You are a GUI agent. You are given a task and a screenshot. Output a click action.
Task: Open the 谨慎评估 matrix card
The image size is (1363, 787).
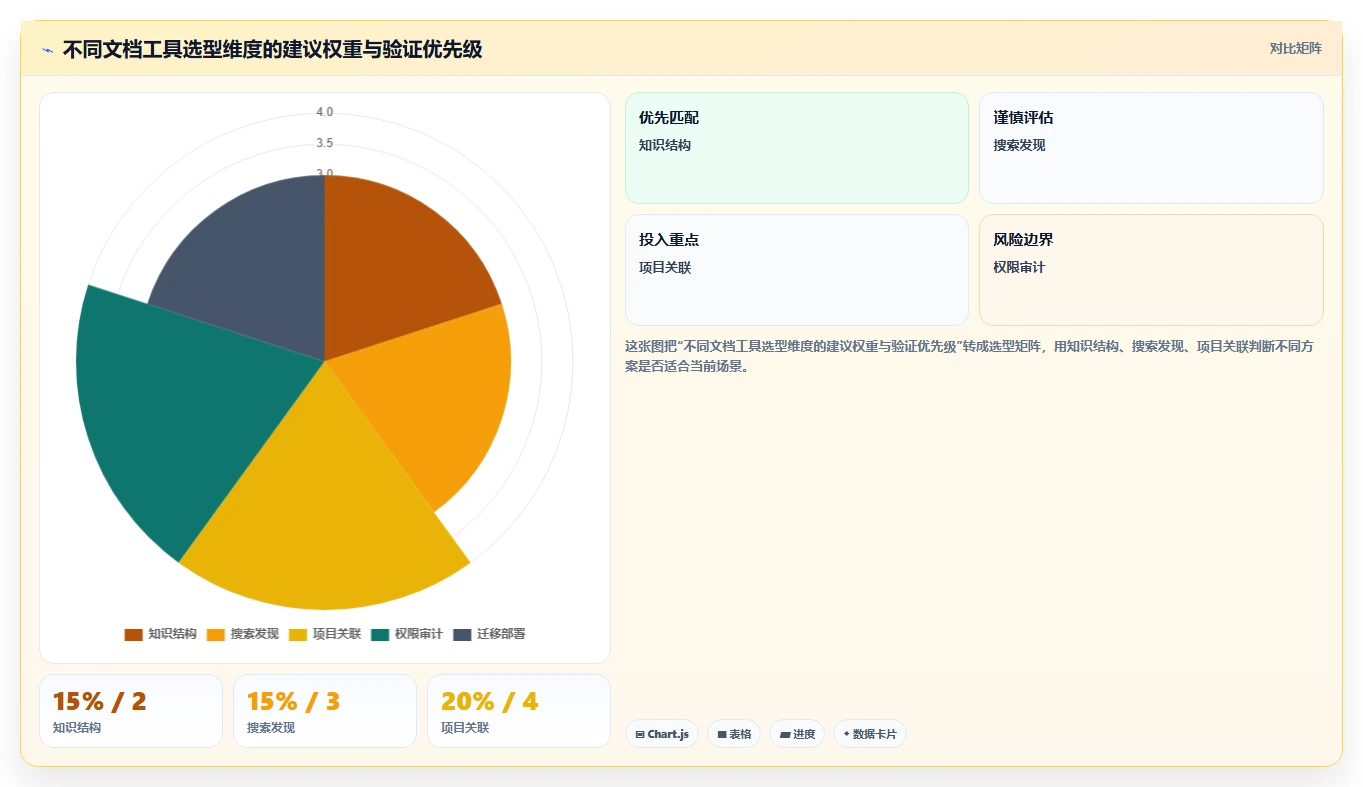[1151, 148]
